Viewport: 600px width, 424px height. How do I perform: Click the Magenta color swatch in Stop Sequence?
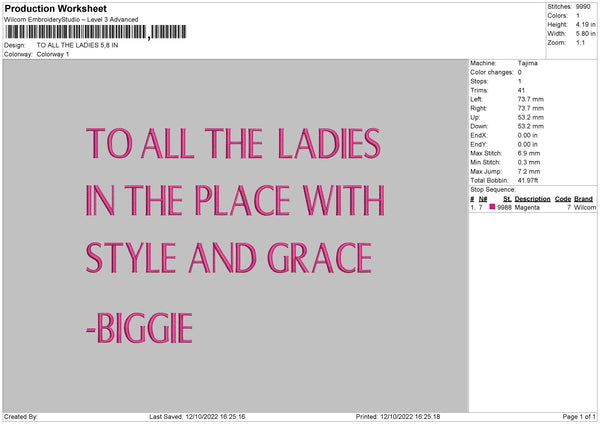(x=493, y=207)
